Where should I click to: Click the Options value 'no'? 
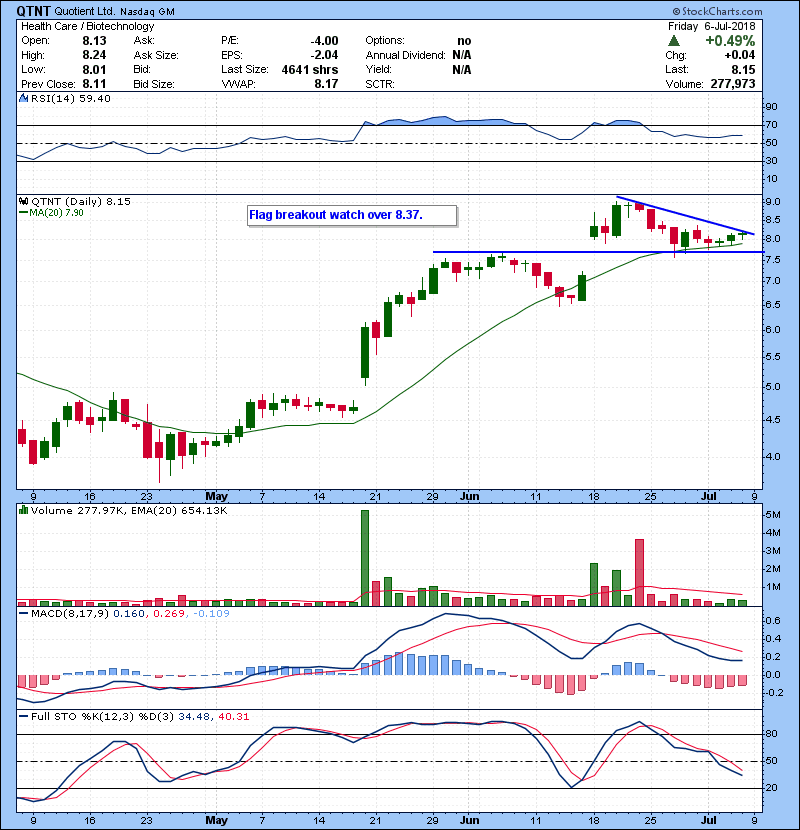(464, 41)
